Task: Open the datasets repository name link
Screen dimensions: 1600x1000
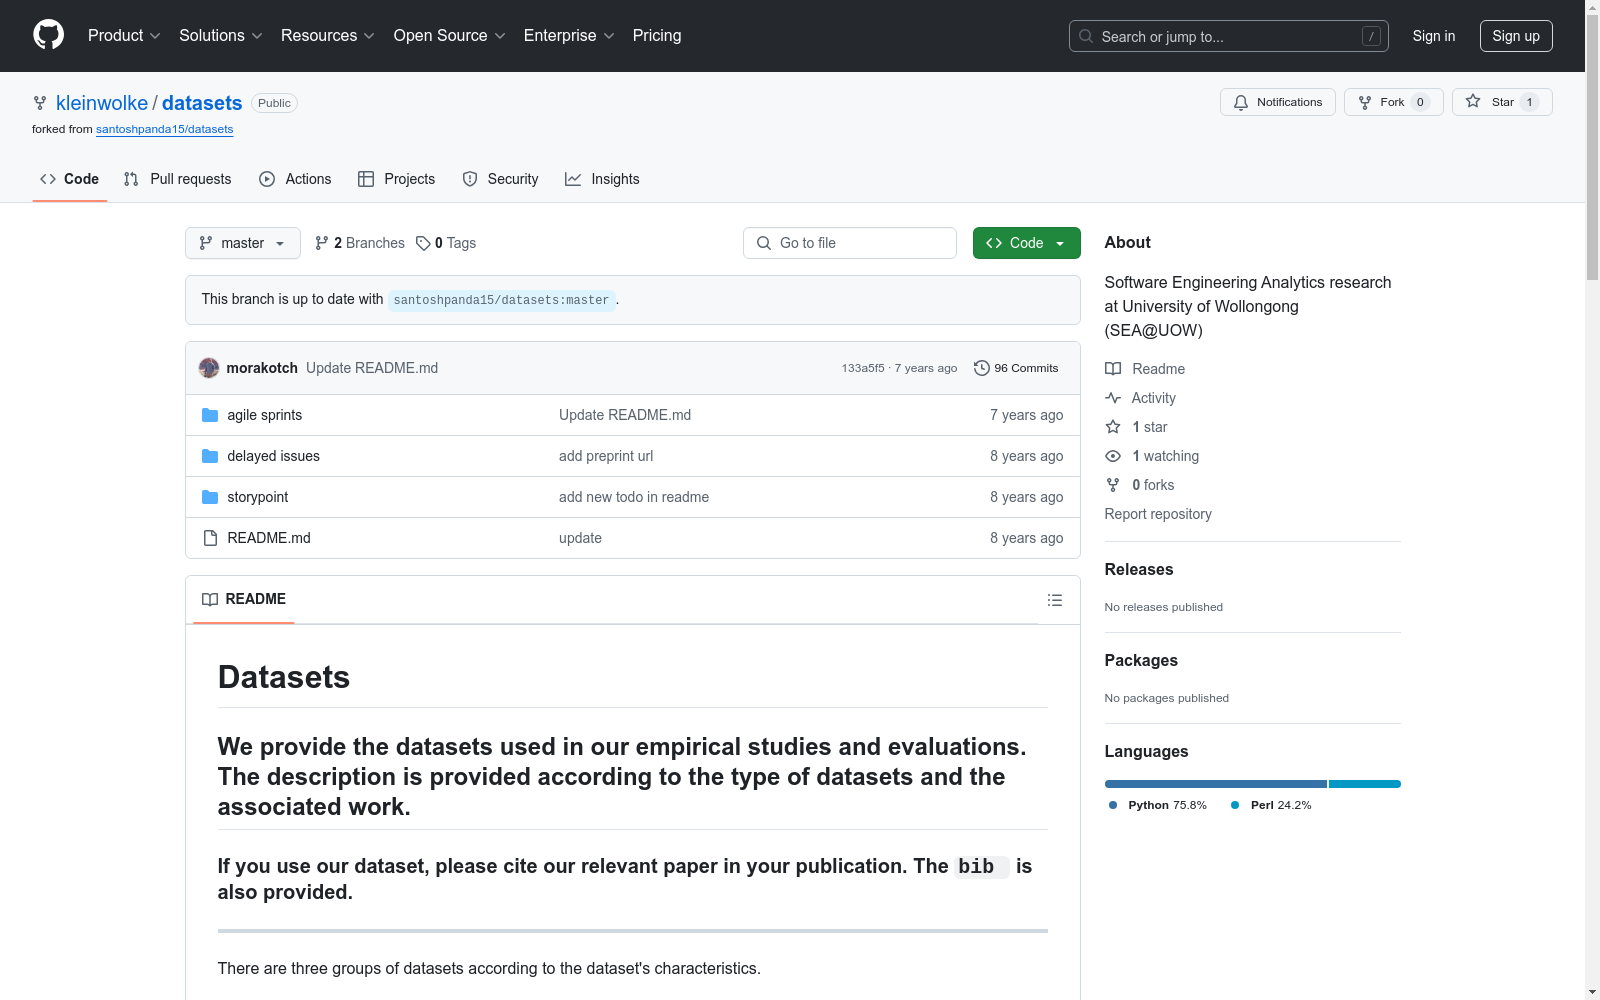Action: pos(202,103)
